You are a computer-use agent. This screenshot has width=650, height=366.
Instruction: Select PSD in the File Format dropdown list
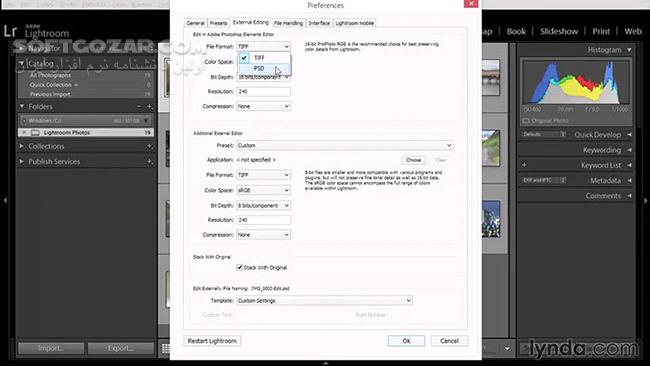[264, 68]
